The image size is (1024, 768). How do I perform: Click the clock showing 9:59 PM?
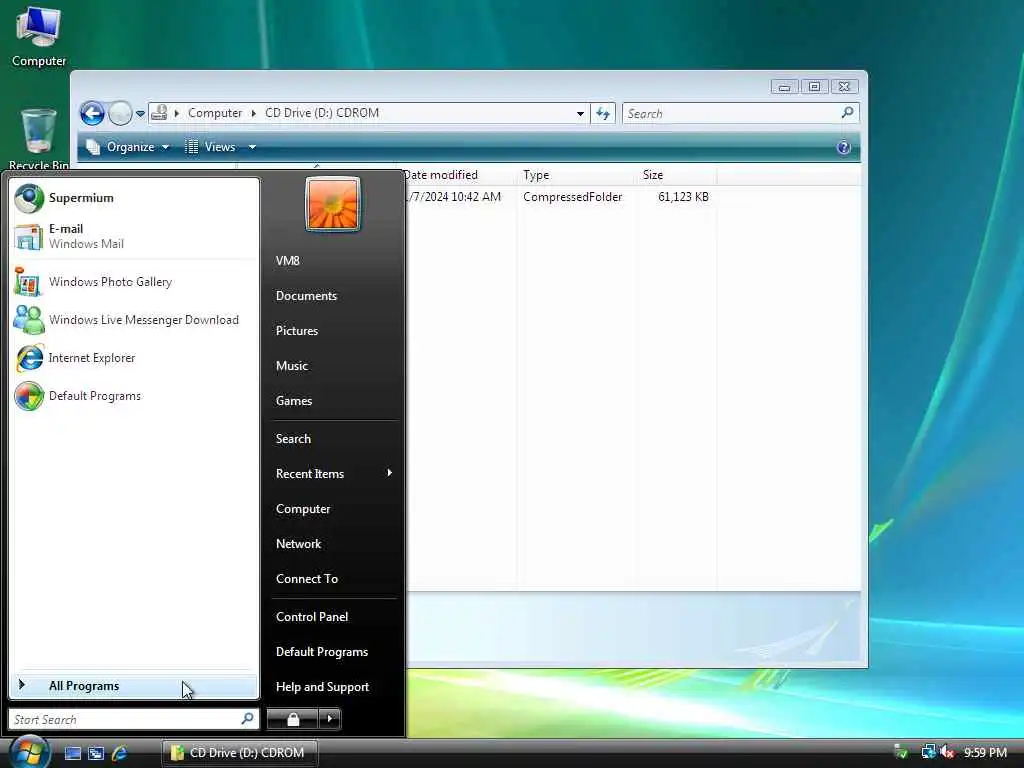(985, 752)
